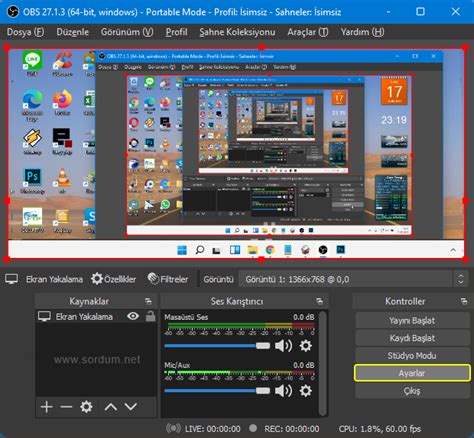
Task: Enable Stüdyo Modu
Action: coord(412,356)
